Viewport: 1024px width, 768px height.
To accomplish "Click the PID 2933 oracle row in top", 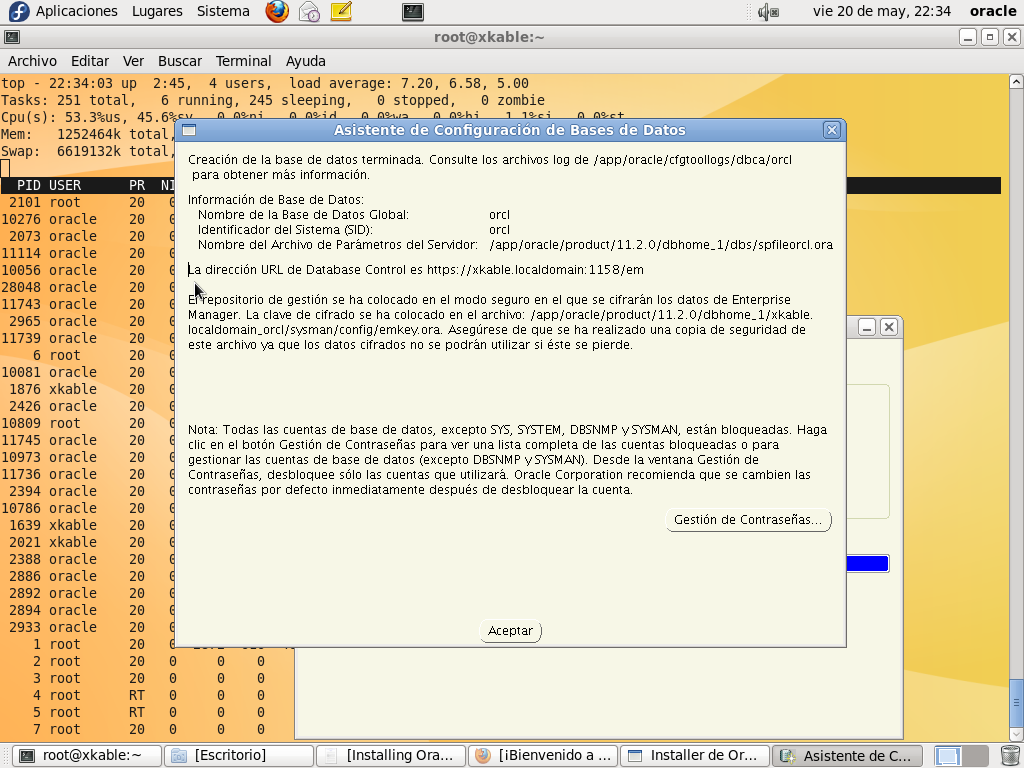I will [88, 627].
